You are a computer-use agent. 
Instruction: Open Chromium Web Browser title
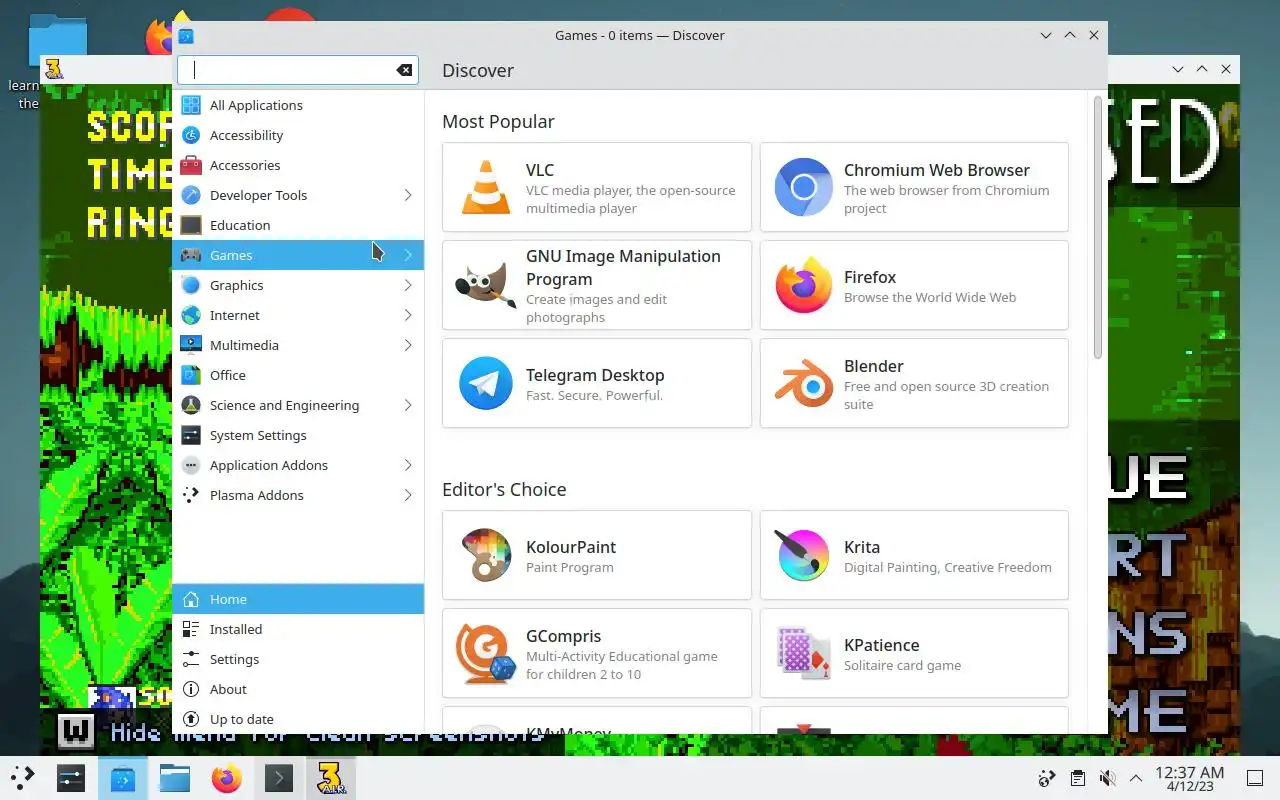[x=937, y=170]
